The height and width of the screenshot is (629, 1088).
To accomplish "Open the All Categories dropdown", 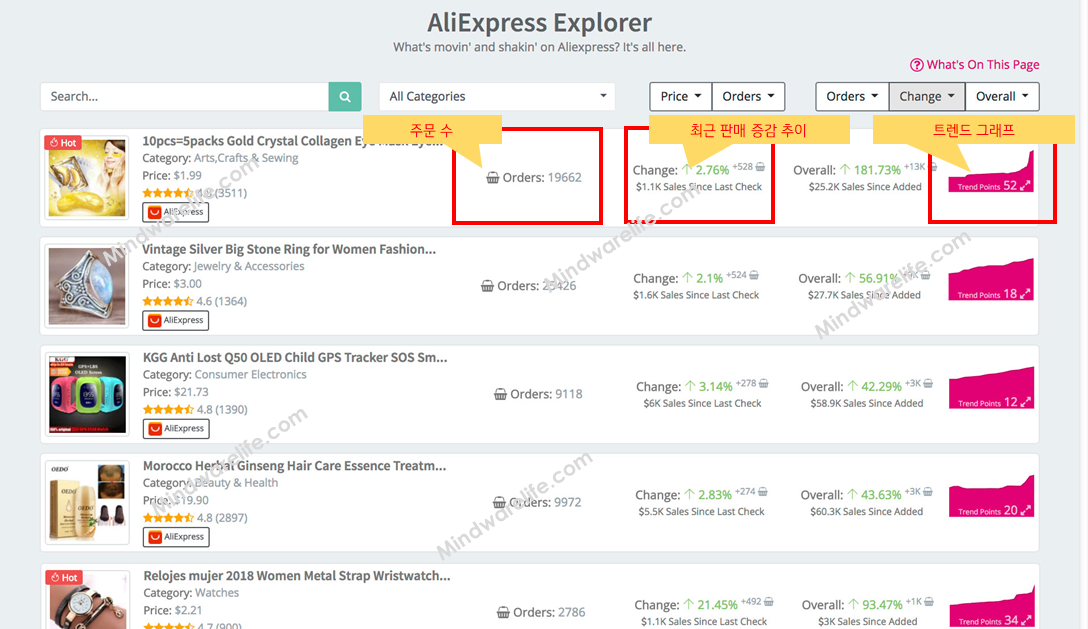I will point(497,97).
